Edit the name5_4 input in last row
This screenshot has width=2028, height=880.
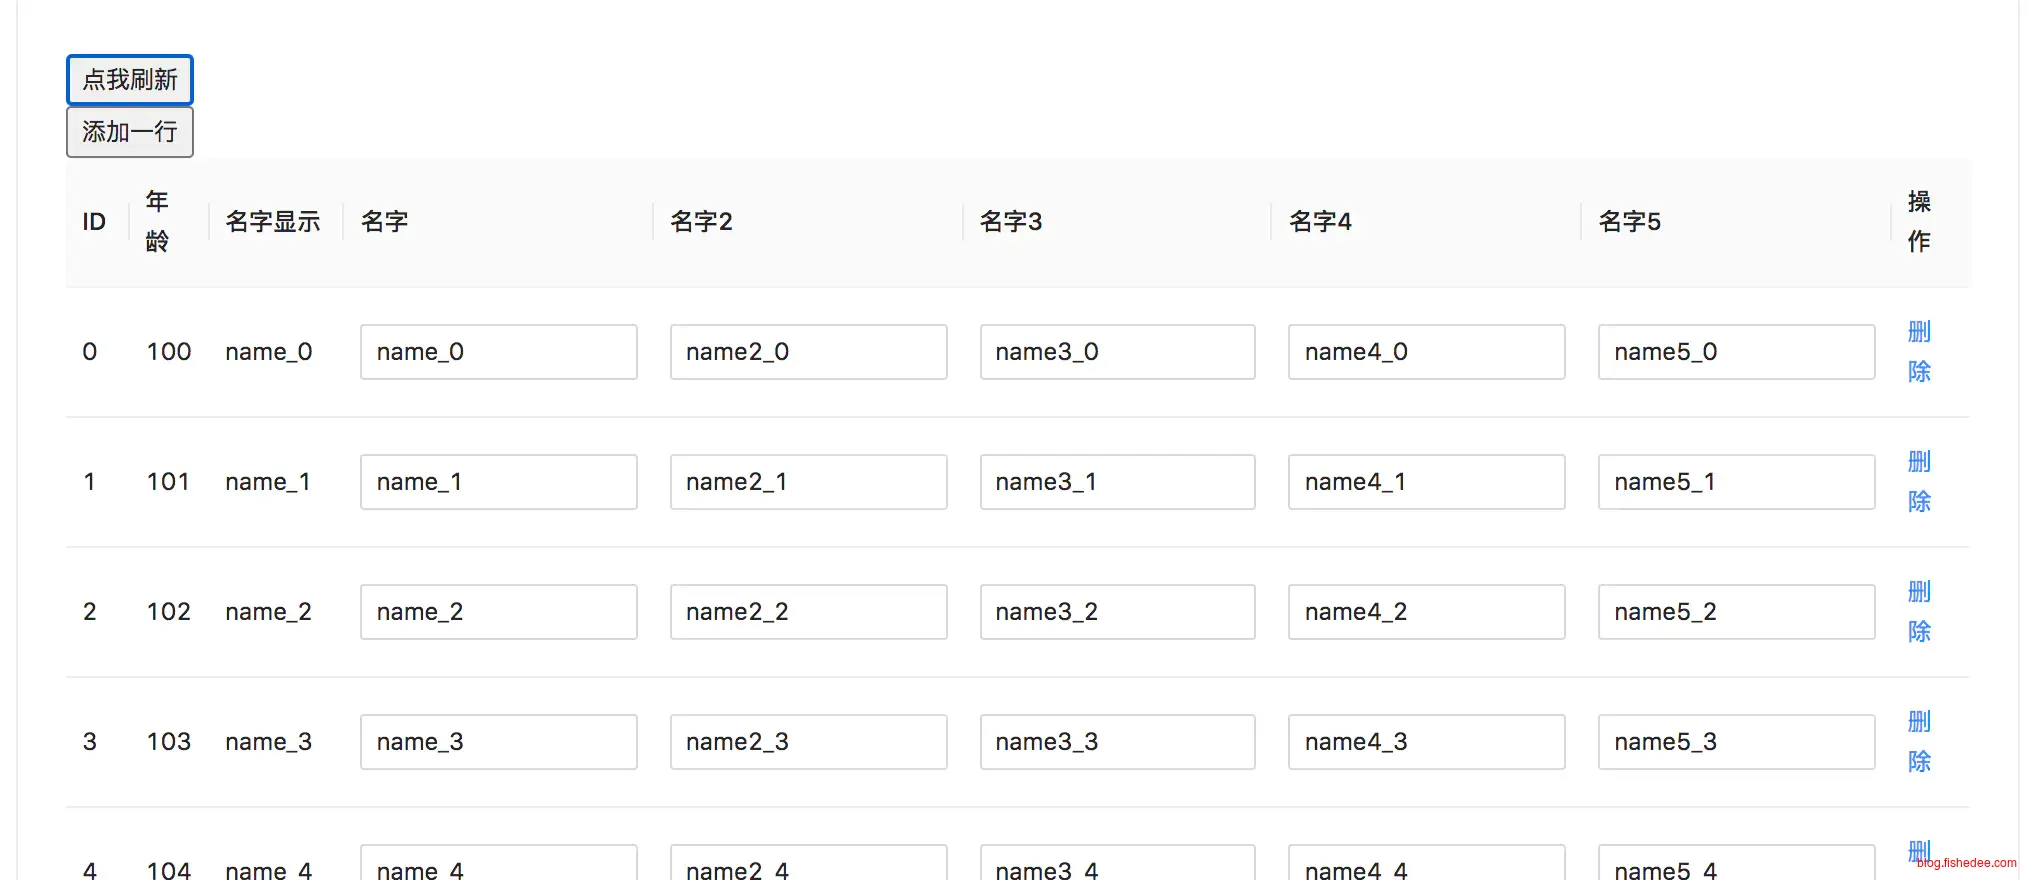1736,865
